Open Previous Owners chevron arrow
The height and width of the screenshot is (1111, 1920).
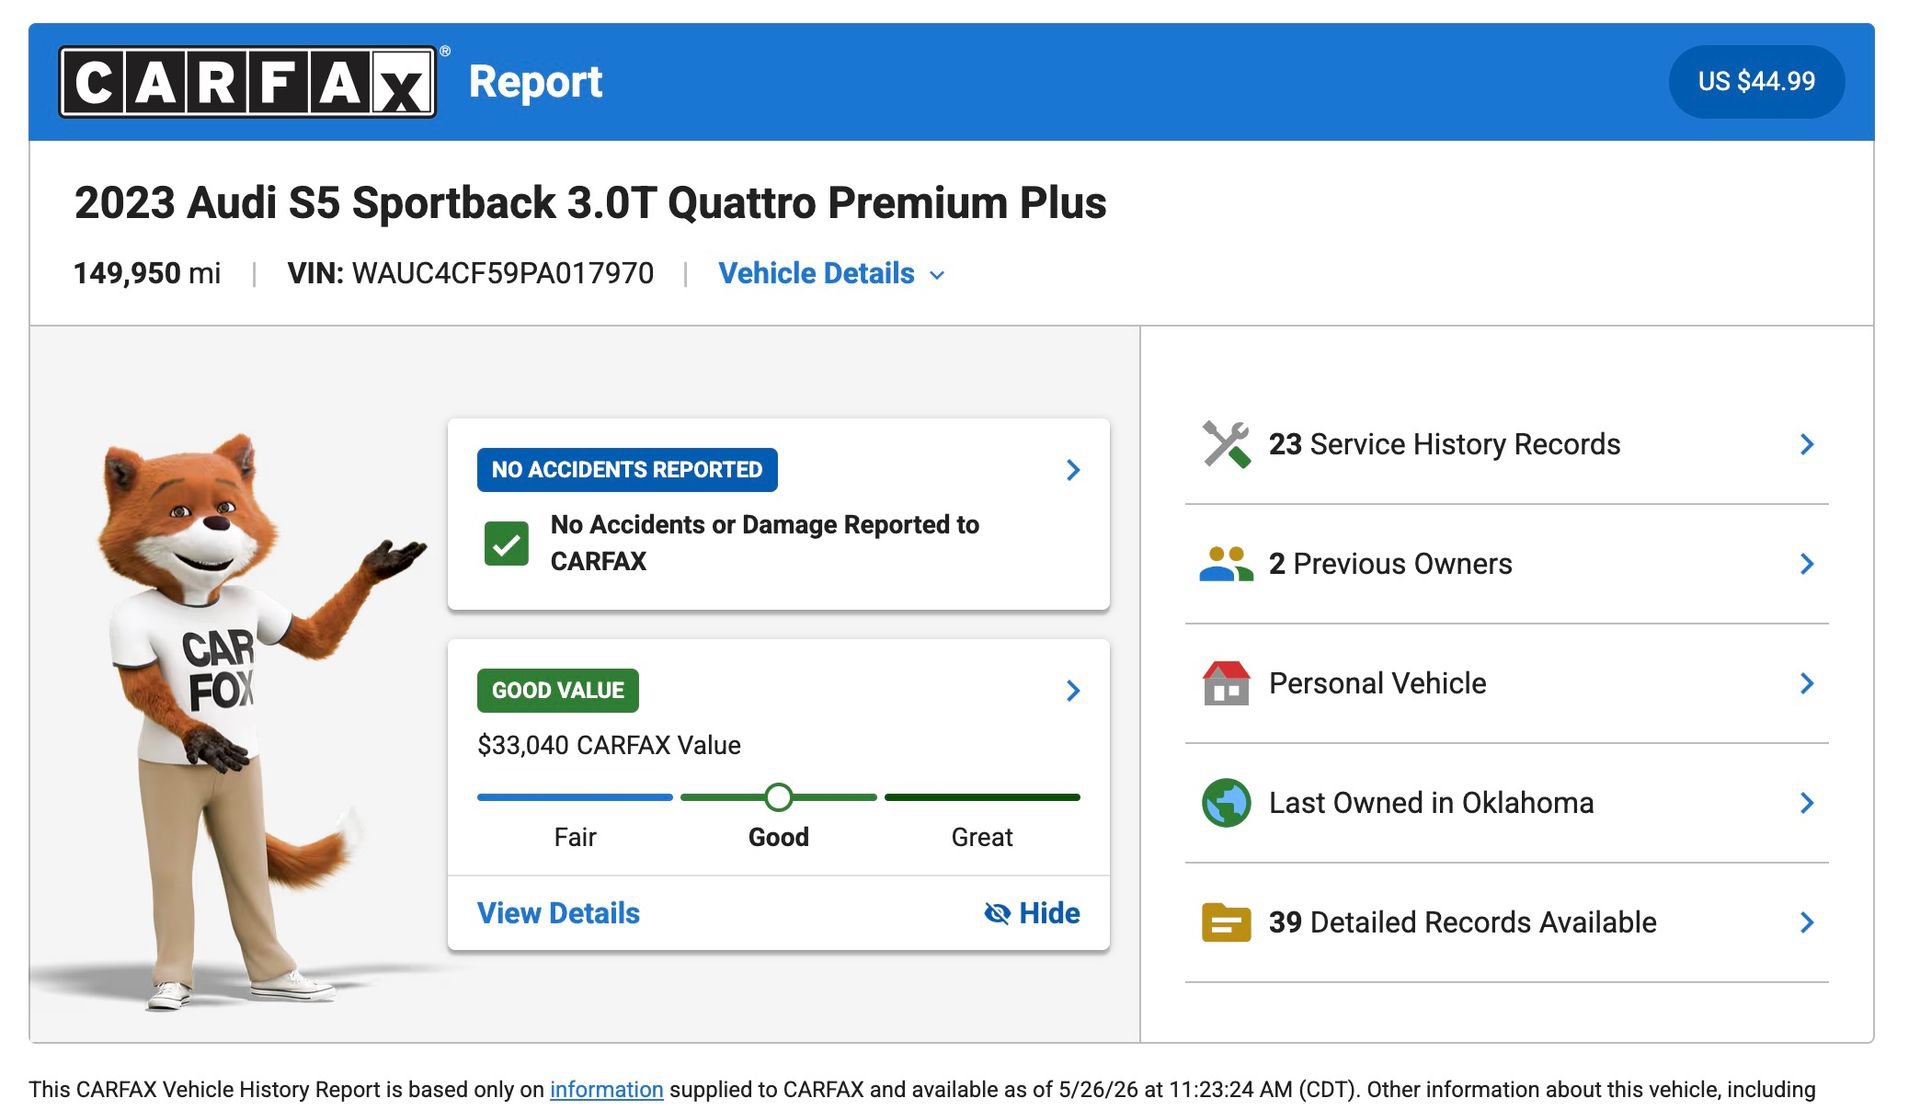(x=1807, y=564)
